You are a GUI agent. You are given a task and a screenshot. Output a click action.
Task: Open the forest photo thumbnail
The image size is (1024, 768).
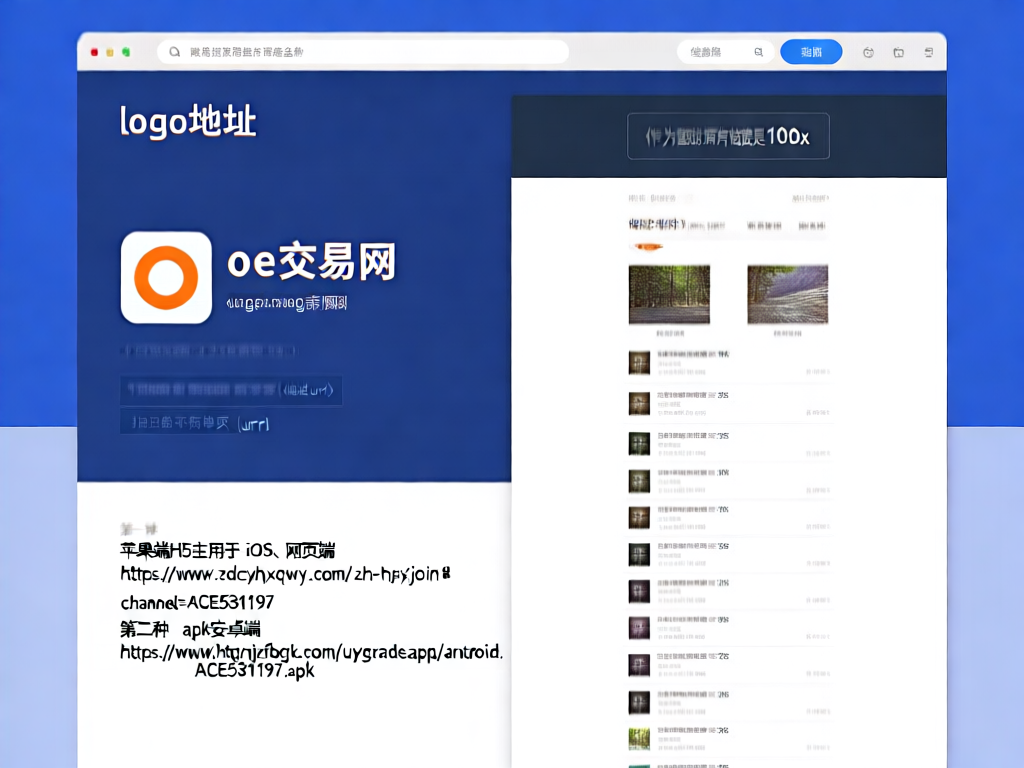669,294
